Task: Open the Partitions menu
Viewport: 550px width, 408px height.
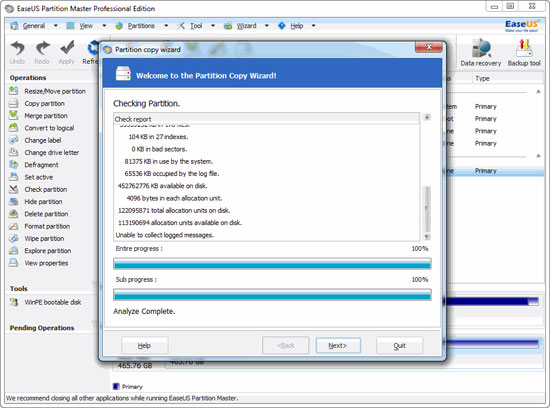Action: point(141,26)
